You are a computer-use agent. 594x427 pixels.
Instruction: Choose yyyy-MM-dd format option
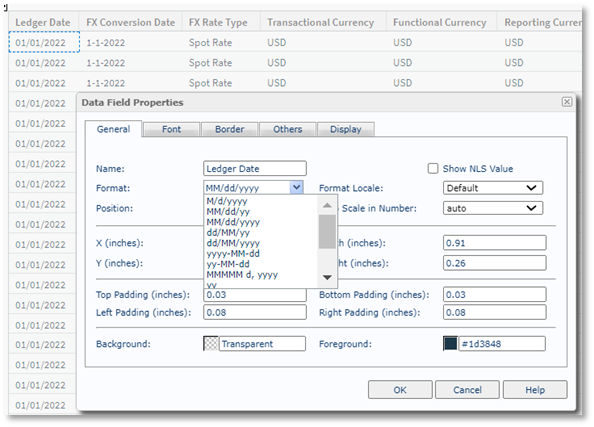[233, 253]
